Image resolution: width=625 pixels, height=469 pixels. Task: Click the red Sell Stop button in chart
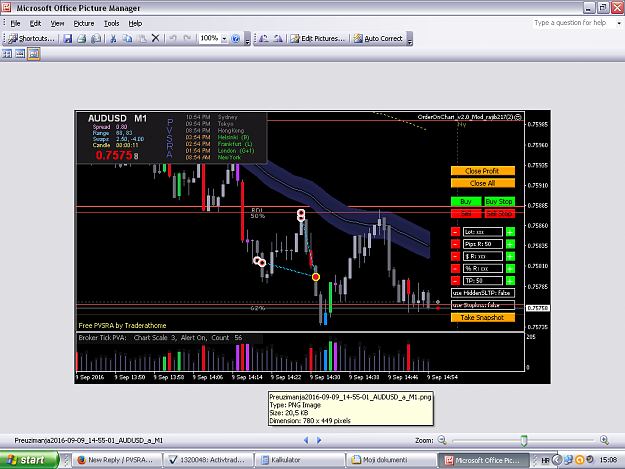tap(499, 214)
